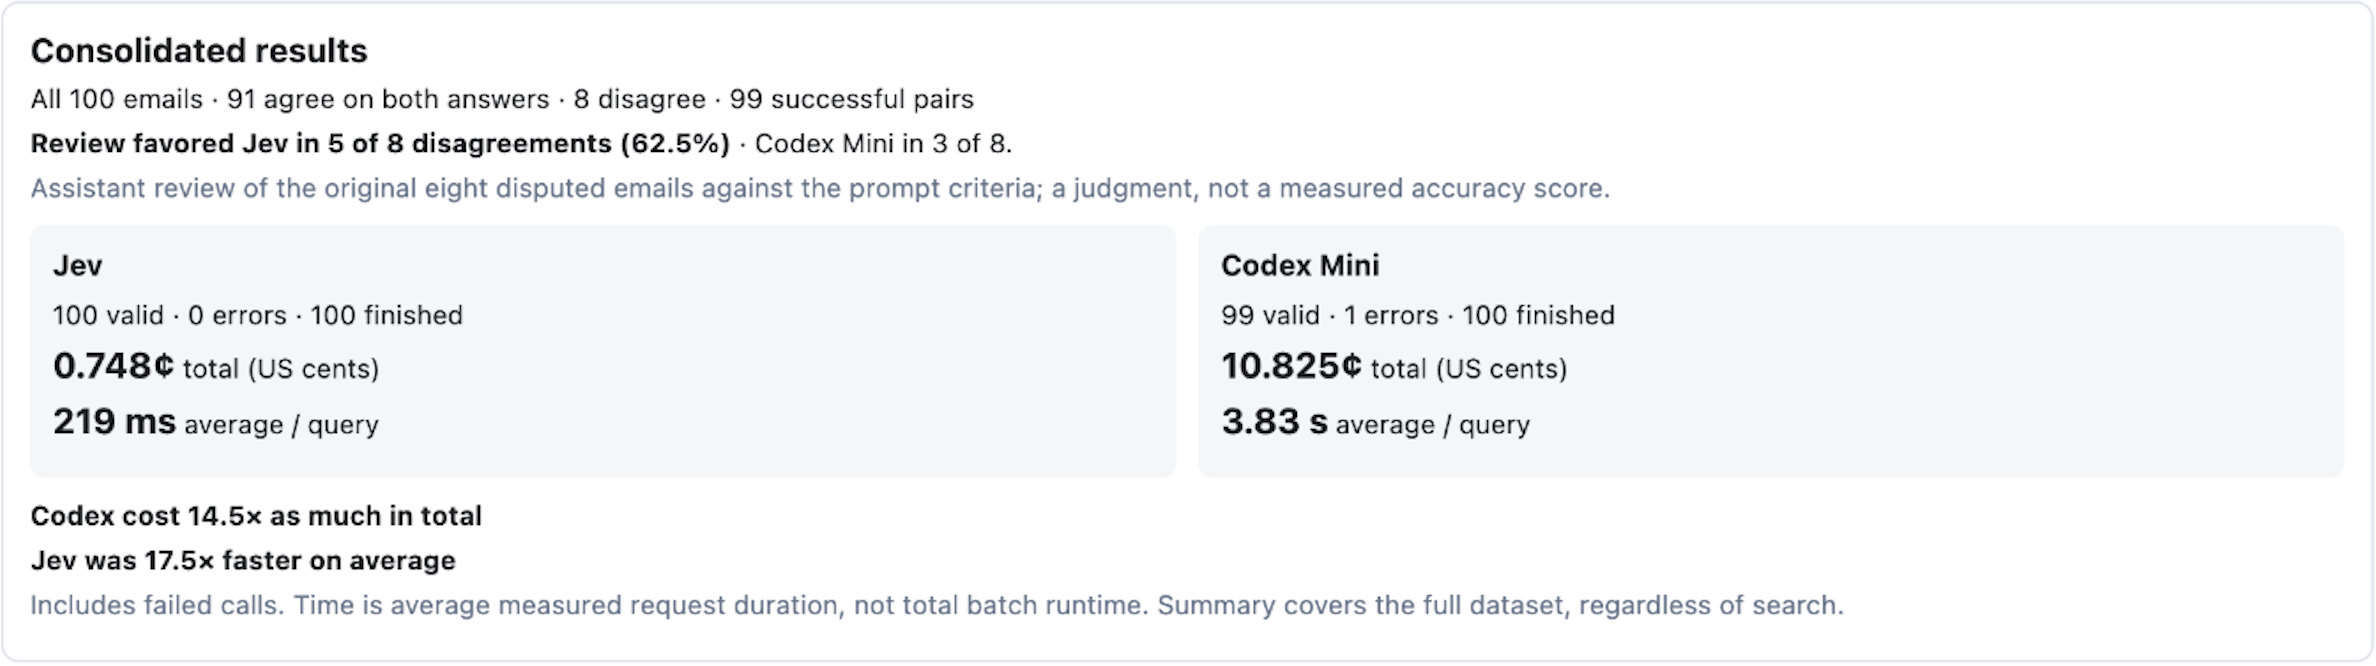Image resolution: width=2376 pixels, height=666 pixels.
Task: Click the 'Includes failed calls.' footnote
Action: pos(937,605)
